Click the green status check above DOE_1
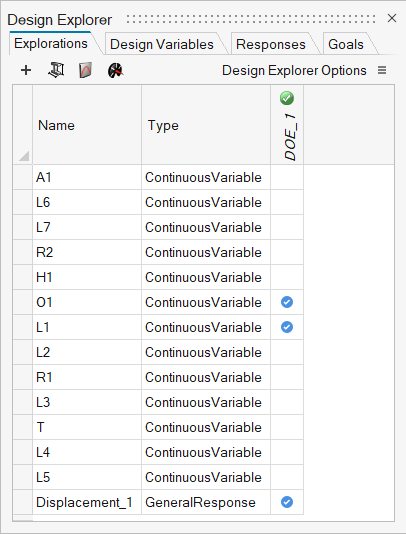406x534 pixels. pos(287,98)
